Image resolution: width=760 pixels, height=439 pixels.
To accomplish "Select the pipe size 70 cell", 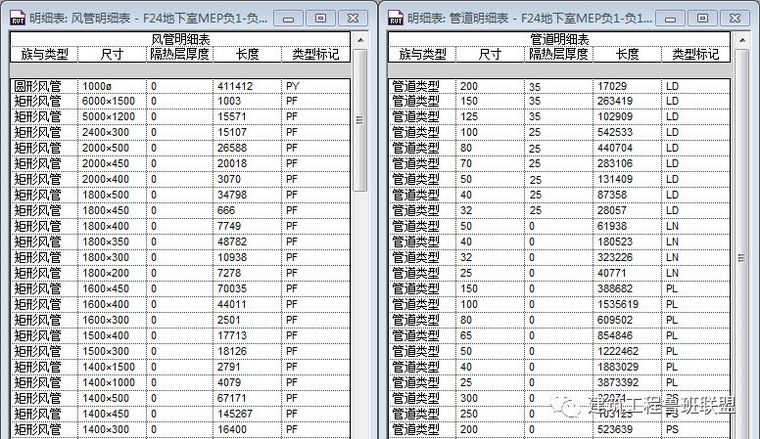I will (x=490, y=164).
